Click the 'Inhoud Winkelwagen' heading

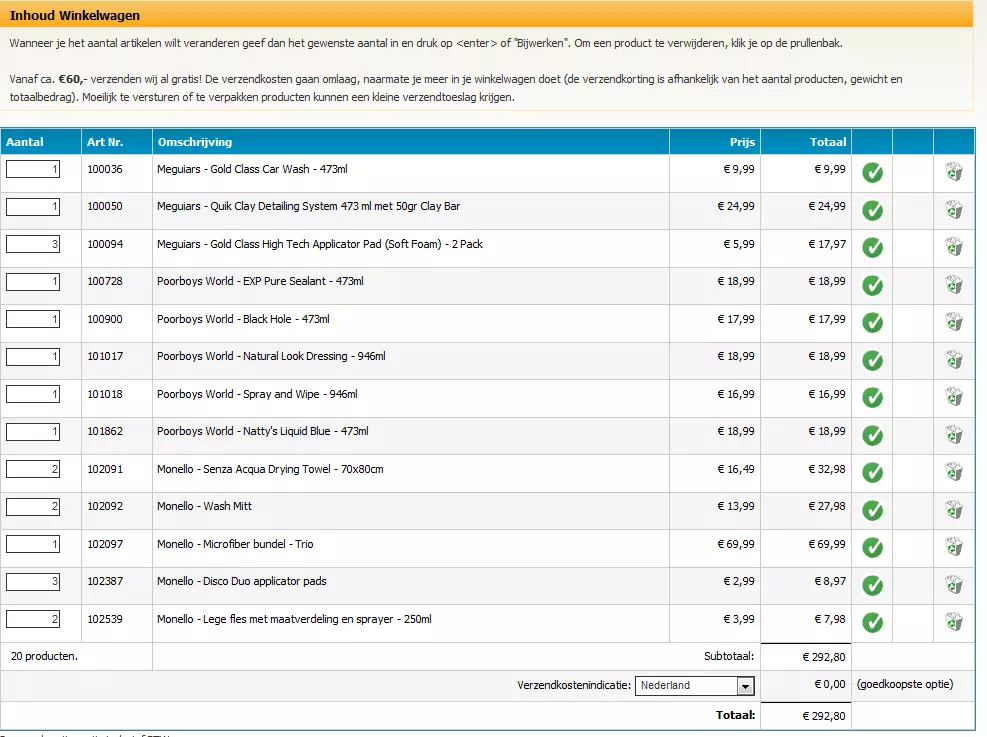[75, 15]
